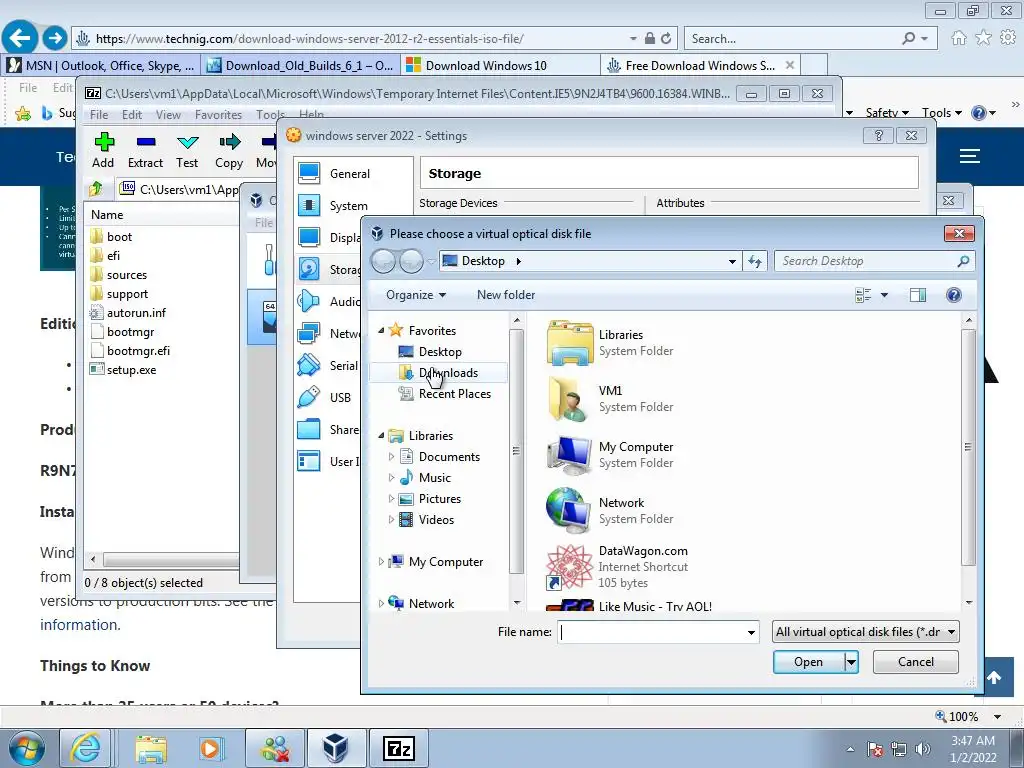Expand Documents under Libraries
Screen dimensions: 1024x768
(391, 456)
